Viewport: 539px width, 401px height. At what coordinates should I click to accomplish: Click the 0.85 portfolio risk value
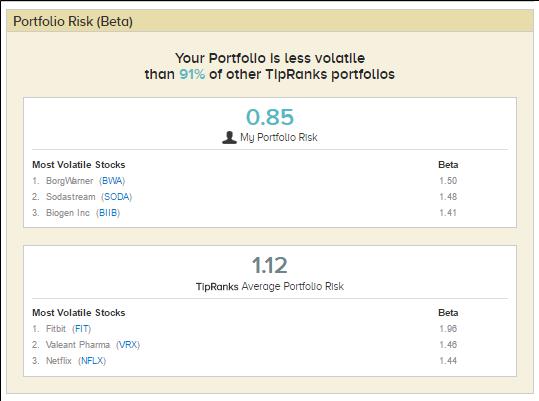[x=270, y=117]
